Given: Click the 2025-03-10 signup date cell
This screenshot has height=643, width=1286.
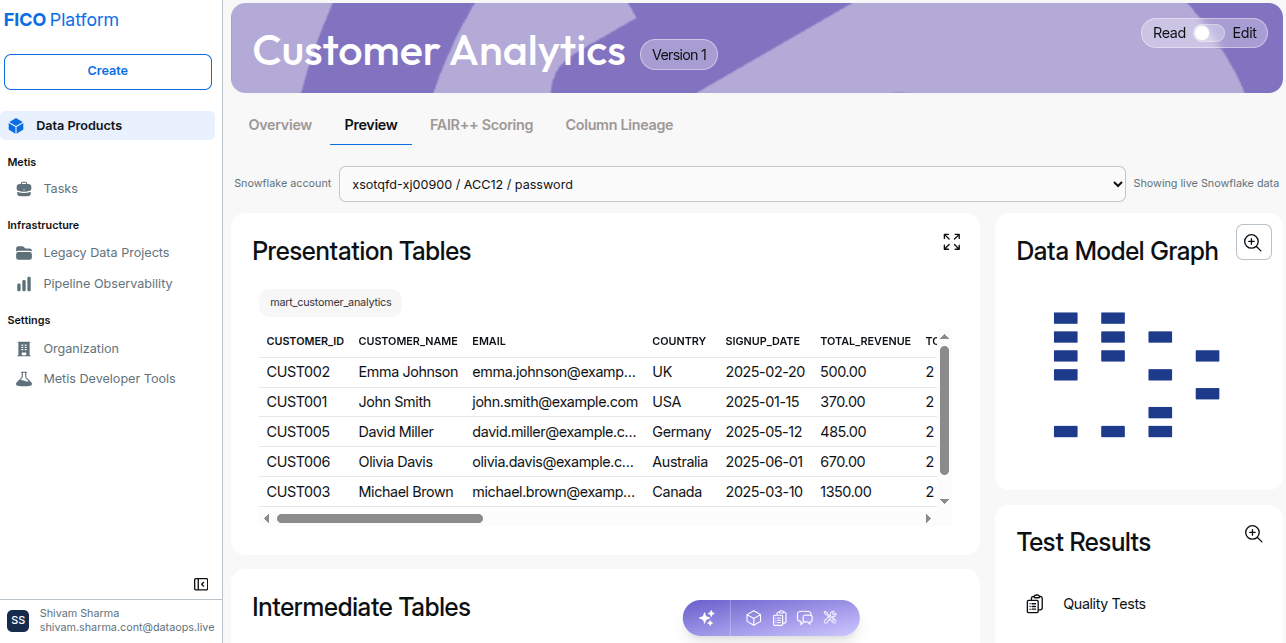Looking at the screenshot, I should (x=765, y=492).
